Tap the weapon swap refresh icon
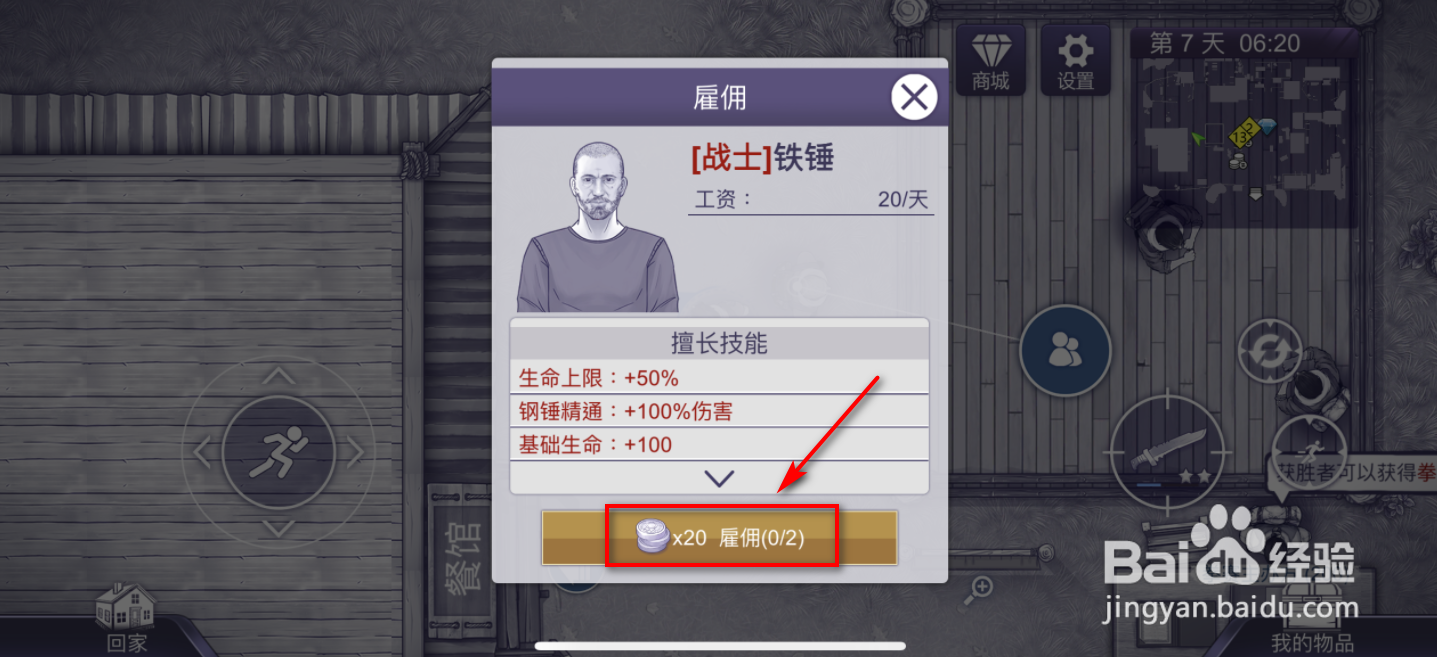Screen dimensions: 1437x657 pyautogui.click(x=1270, y=352)
